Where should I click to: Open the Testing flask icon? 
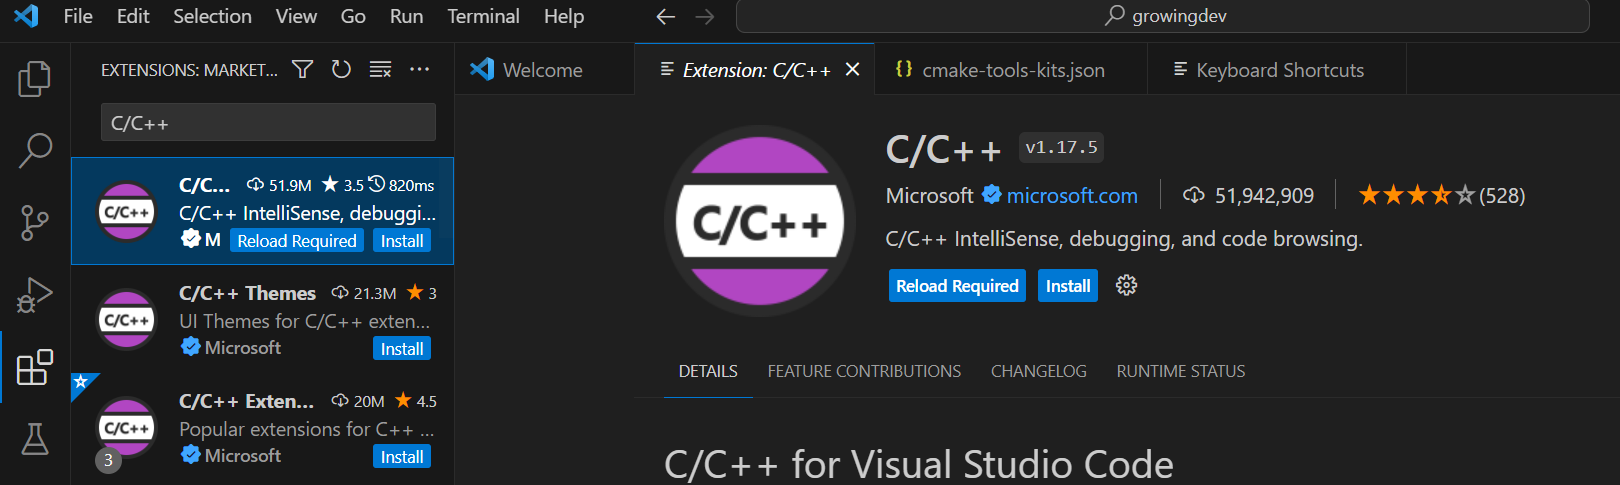pyautogui.click(x=35, y=439)
